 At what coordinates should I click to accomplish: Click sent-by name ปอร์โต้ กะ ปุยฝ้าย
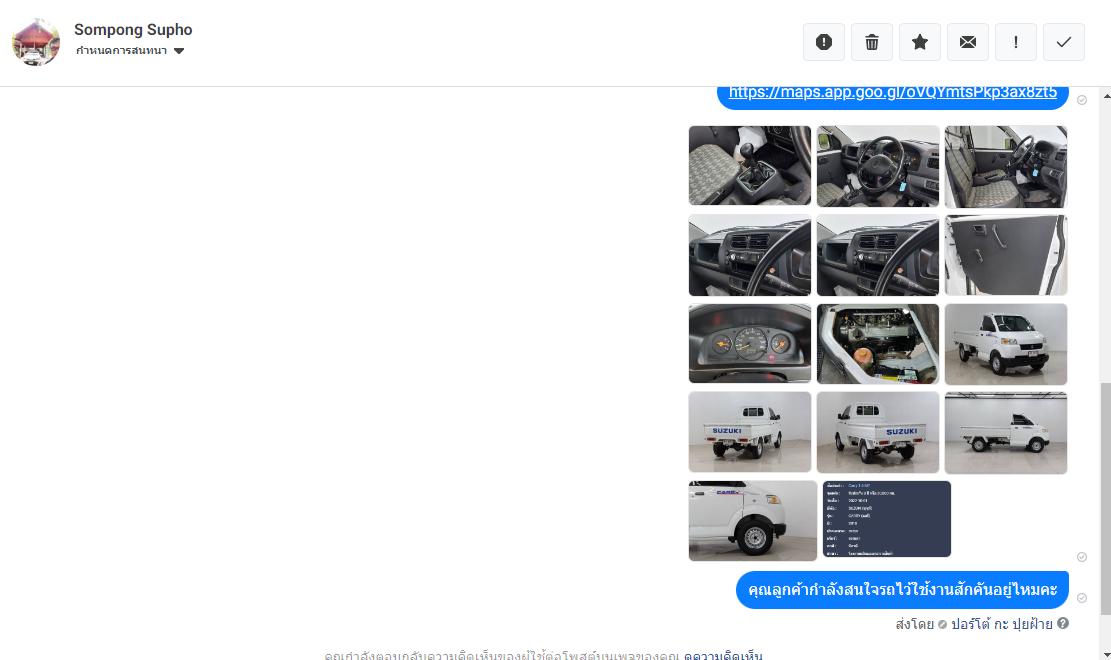click(x=1001, y=624)
